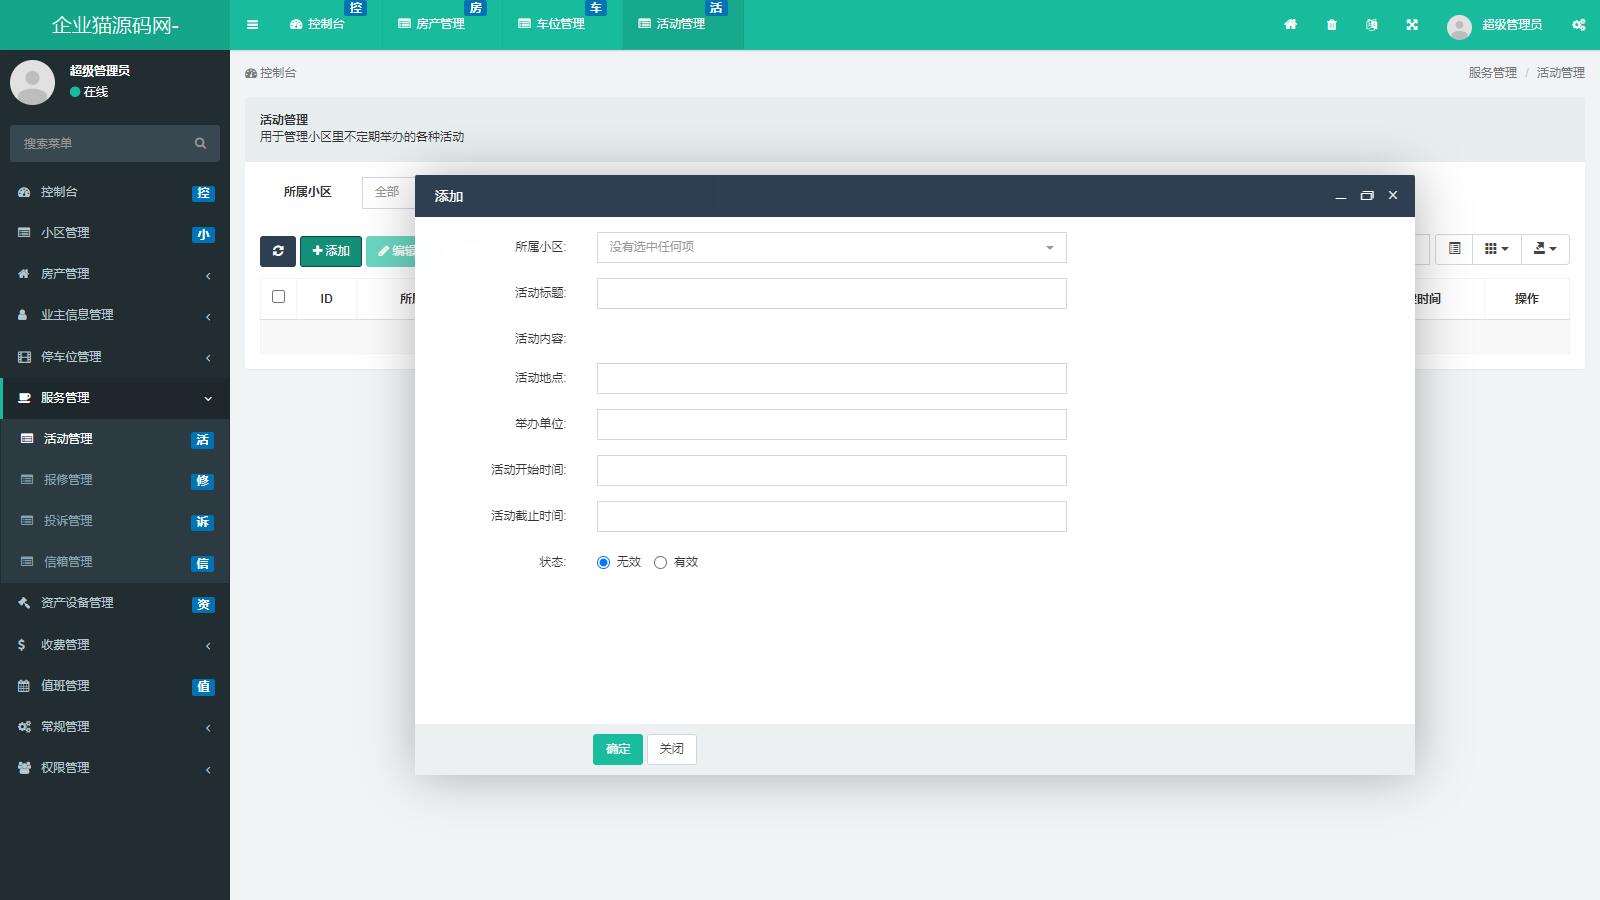Open 控制台 in the sidebar menu
This screenshot has width=1600, height=900.
[x=115, y=192]
